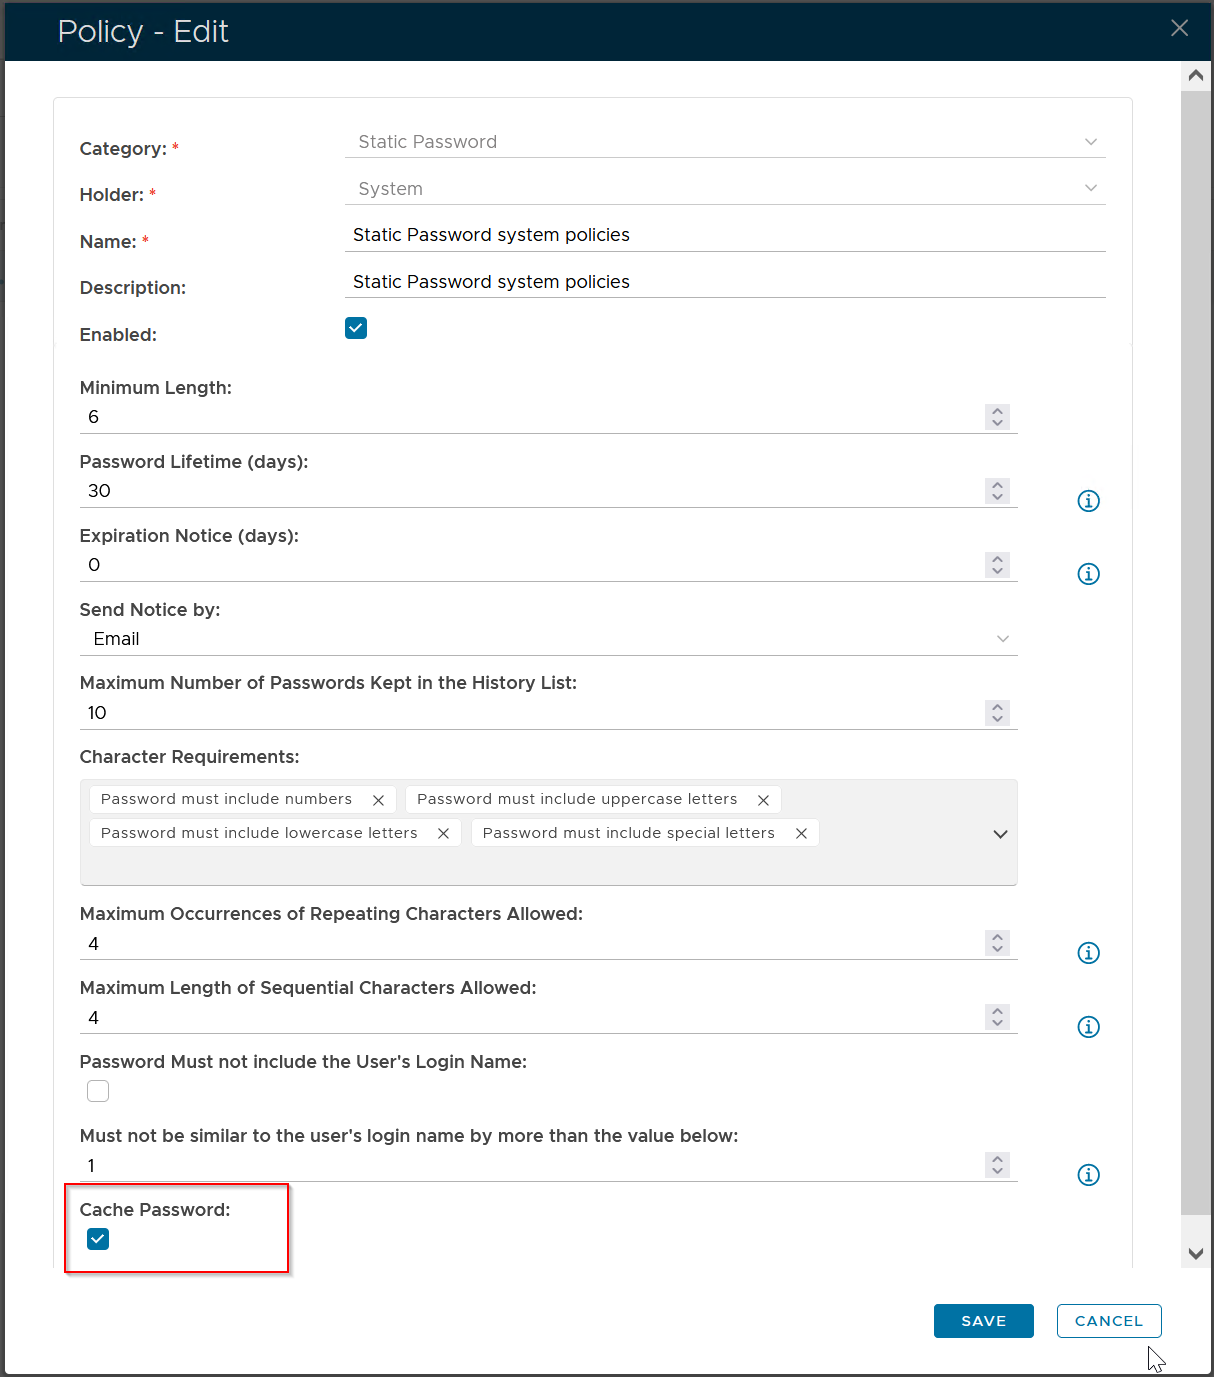Remove 'Password must include lowercase letters' tag

click(x=443, y=833)
